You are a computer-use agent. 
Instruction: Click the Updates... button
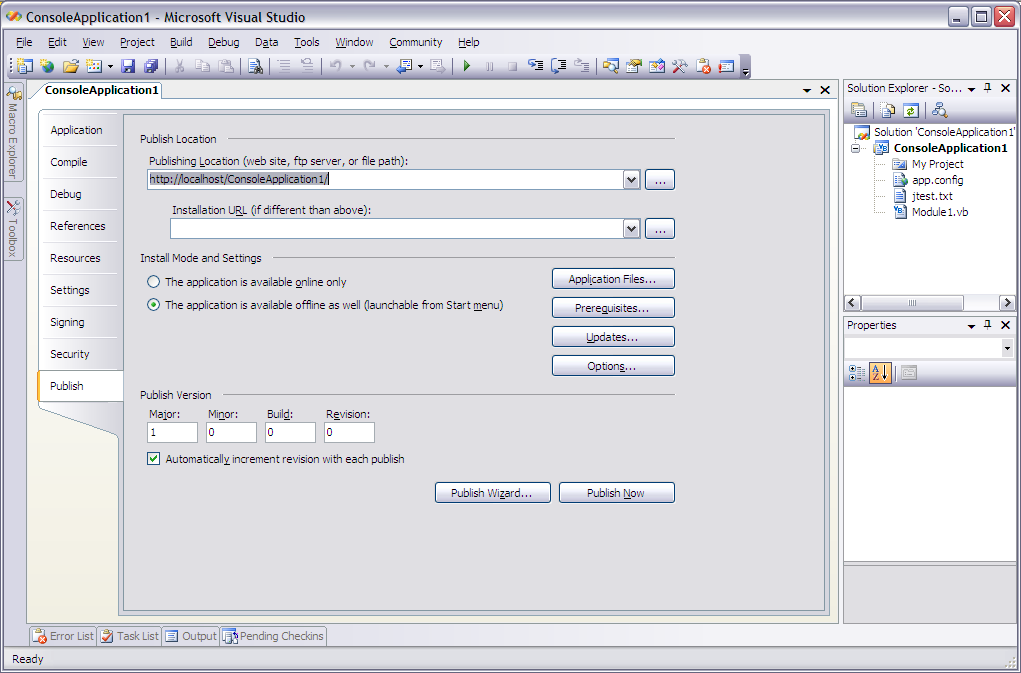point(613,336)
